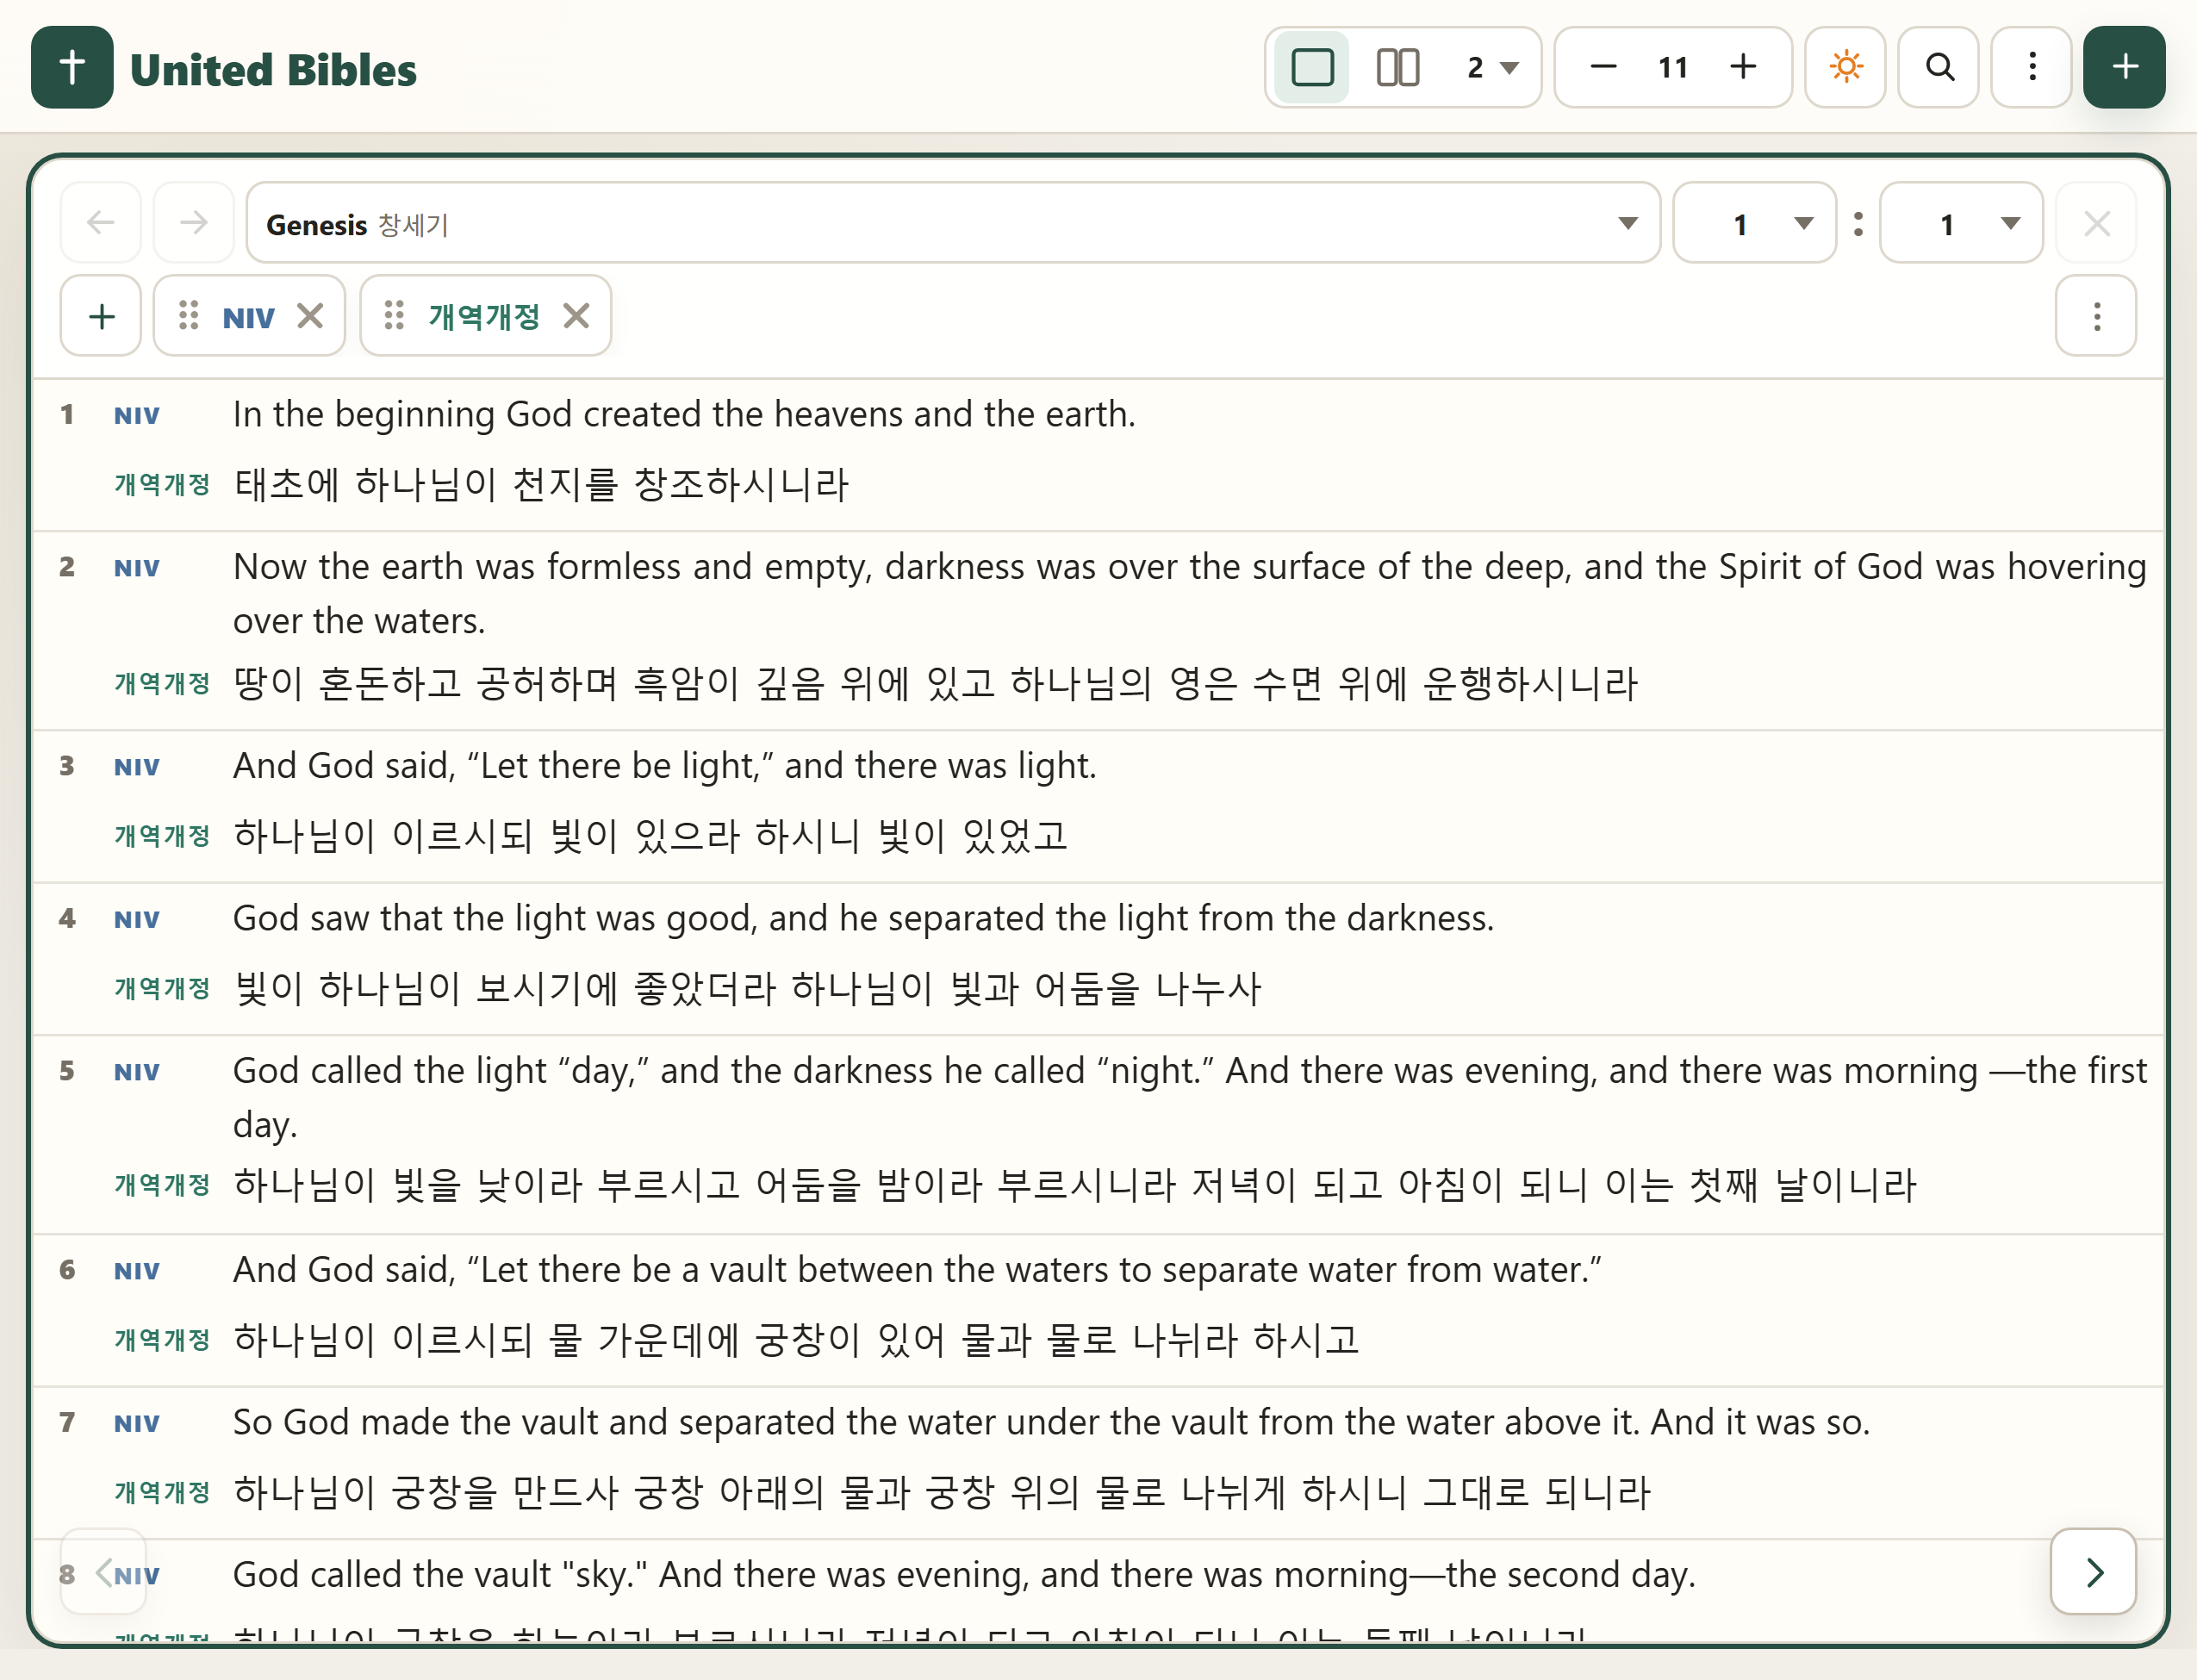Click the NIV label on verse 6

(x=137, y=1271)
